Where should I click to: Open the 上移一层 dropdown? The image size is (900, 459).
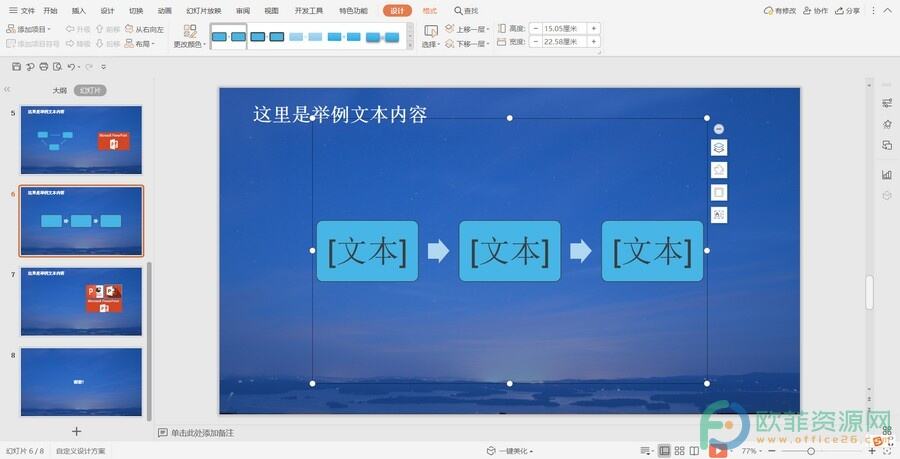[x=467, y=29]
